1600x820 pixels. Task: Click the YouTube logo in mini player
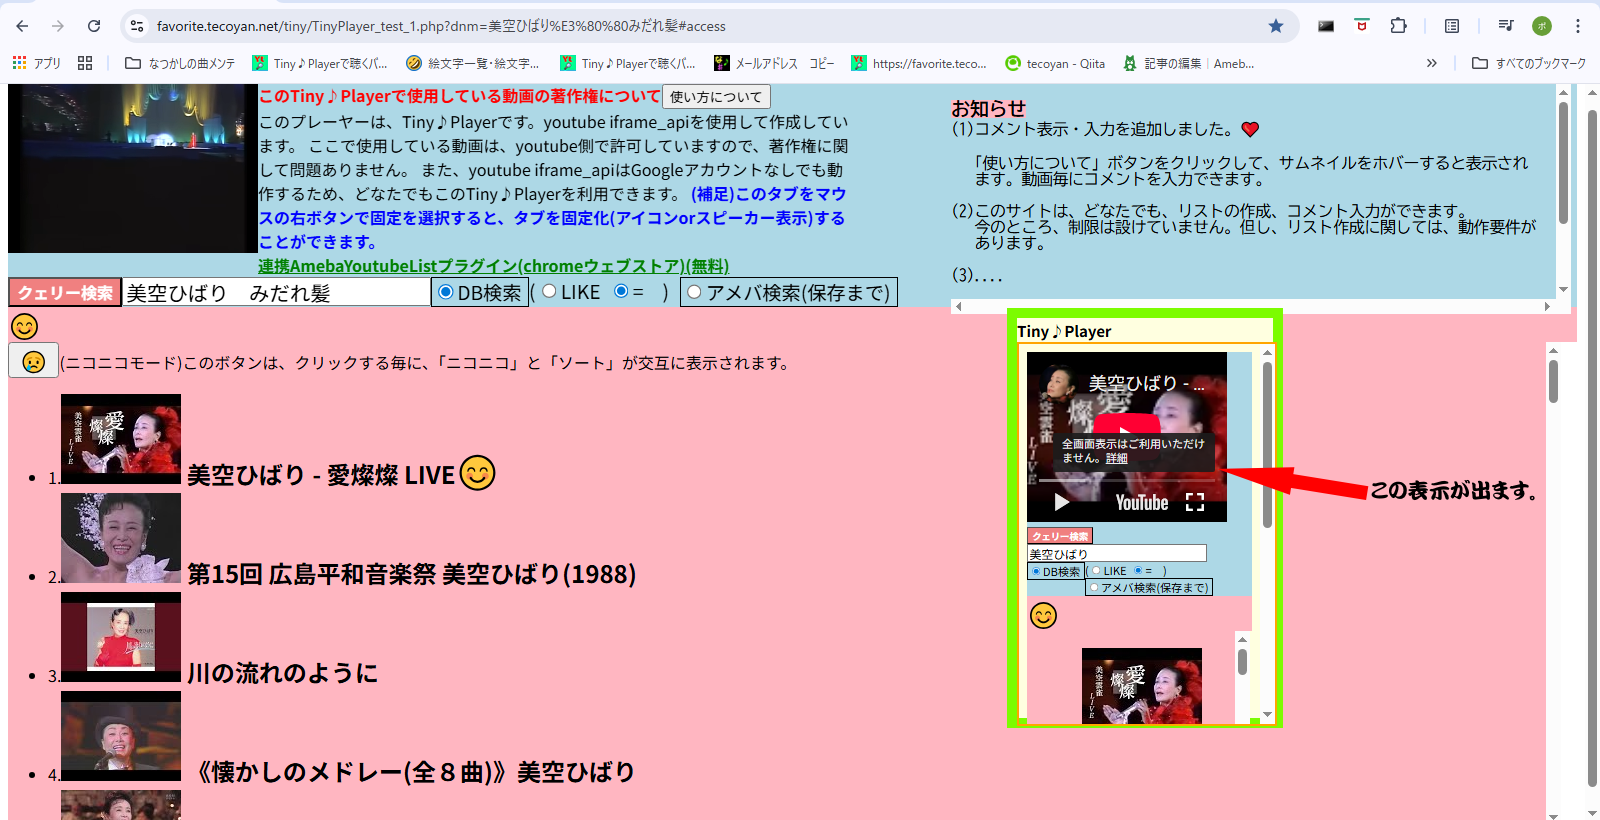pyautogui.click(x=1142, y=502)
